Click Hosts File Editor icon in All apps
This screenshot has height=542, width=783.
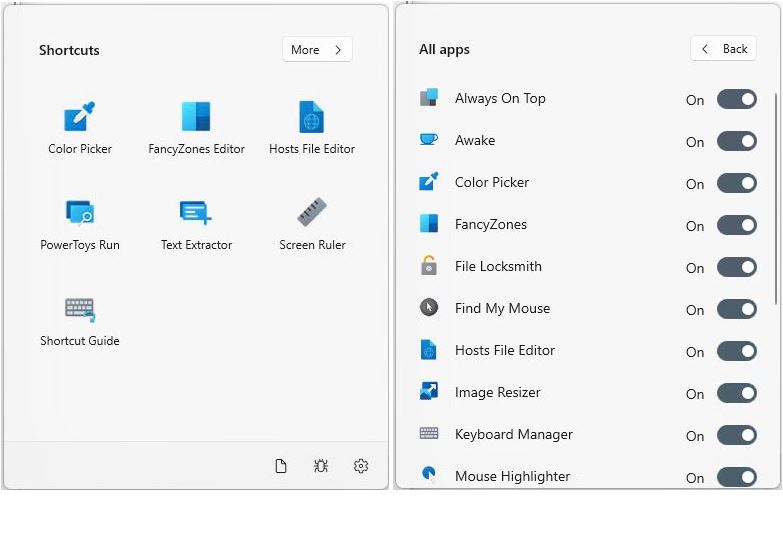pyautogui.click(x=428, y=350)
